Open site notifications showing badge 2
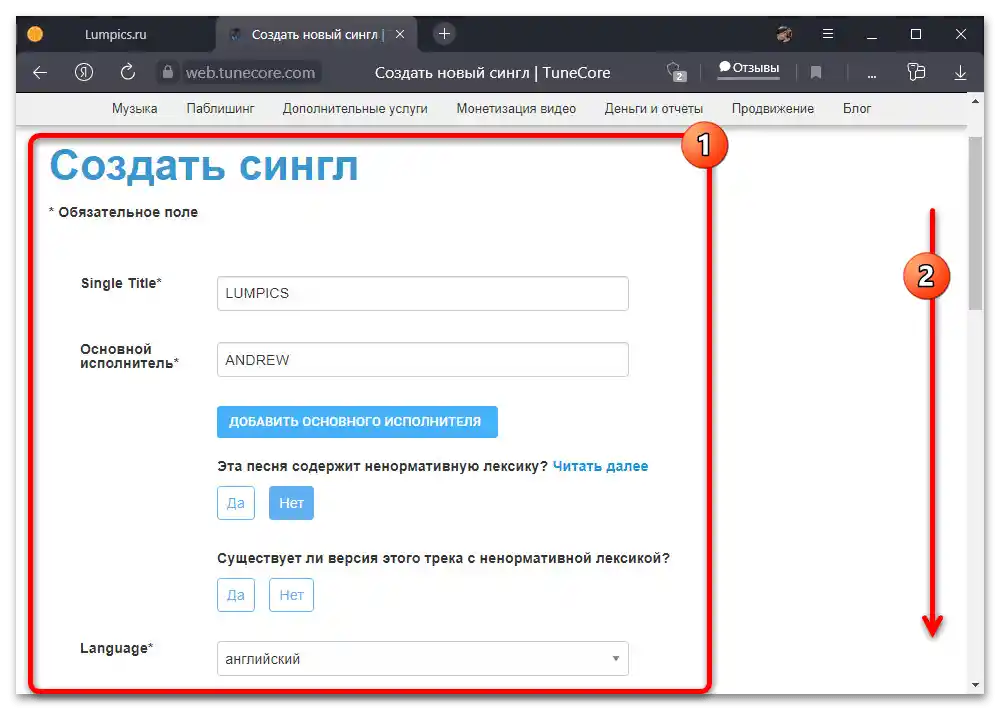The image size is (1000, 710). coord(676,72)
